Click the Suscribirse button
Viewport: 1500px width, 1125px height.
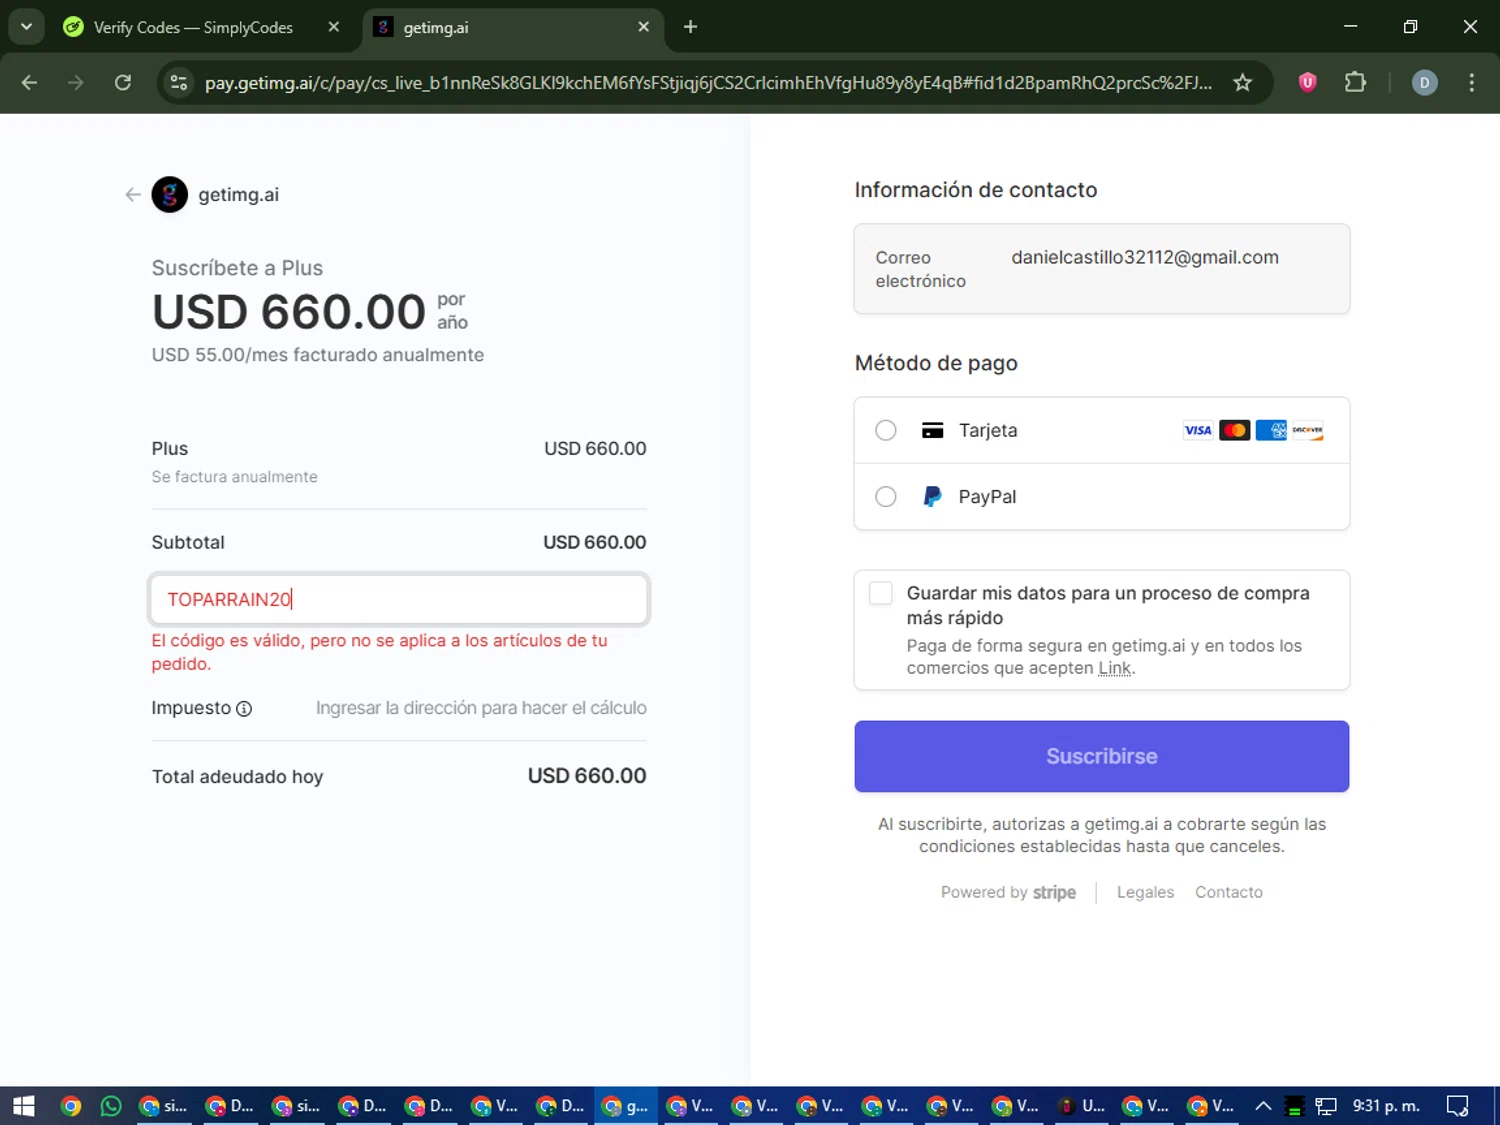[1101, 756]
